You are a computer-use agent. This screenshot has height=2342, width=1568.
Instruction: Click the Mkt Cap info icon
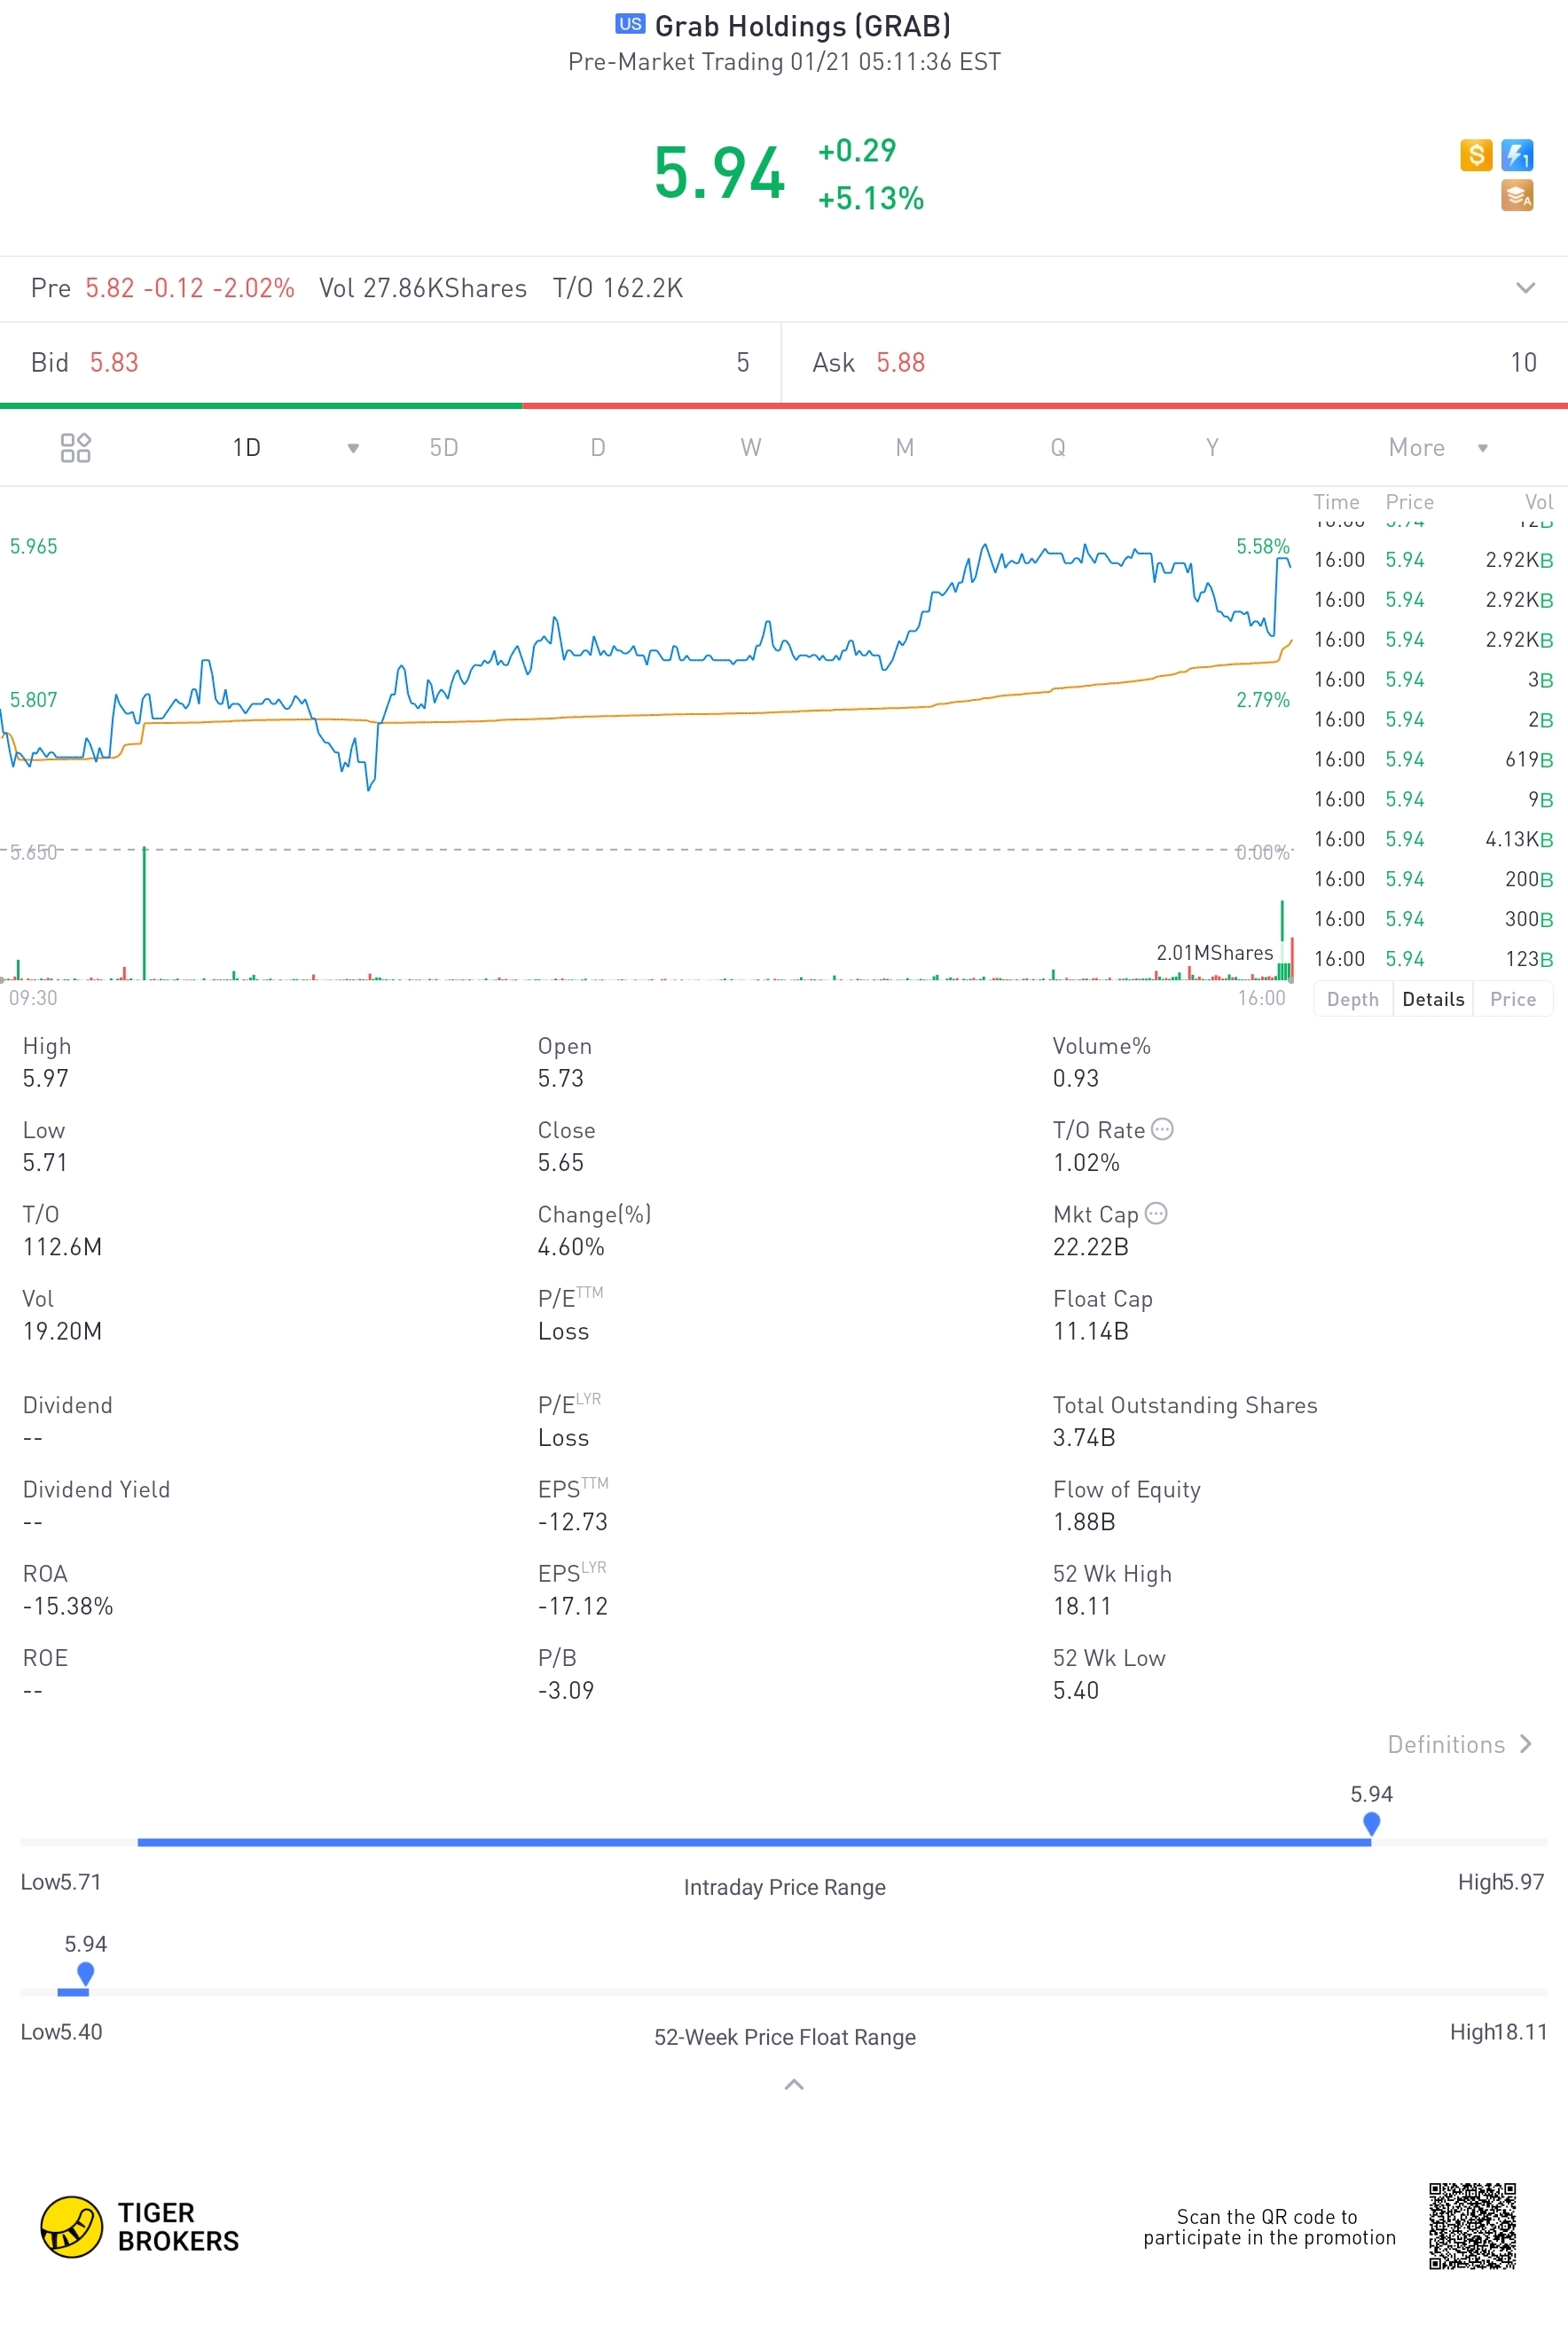tap(1155, 1213)
